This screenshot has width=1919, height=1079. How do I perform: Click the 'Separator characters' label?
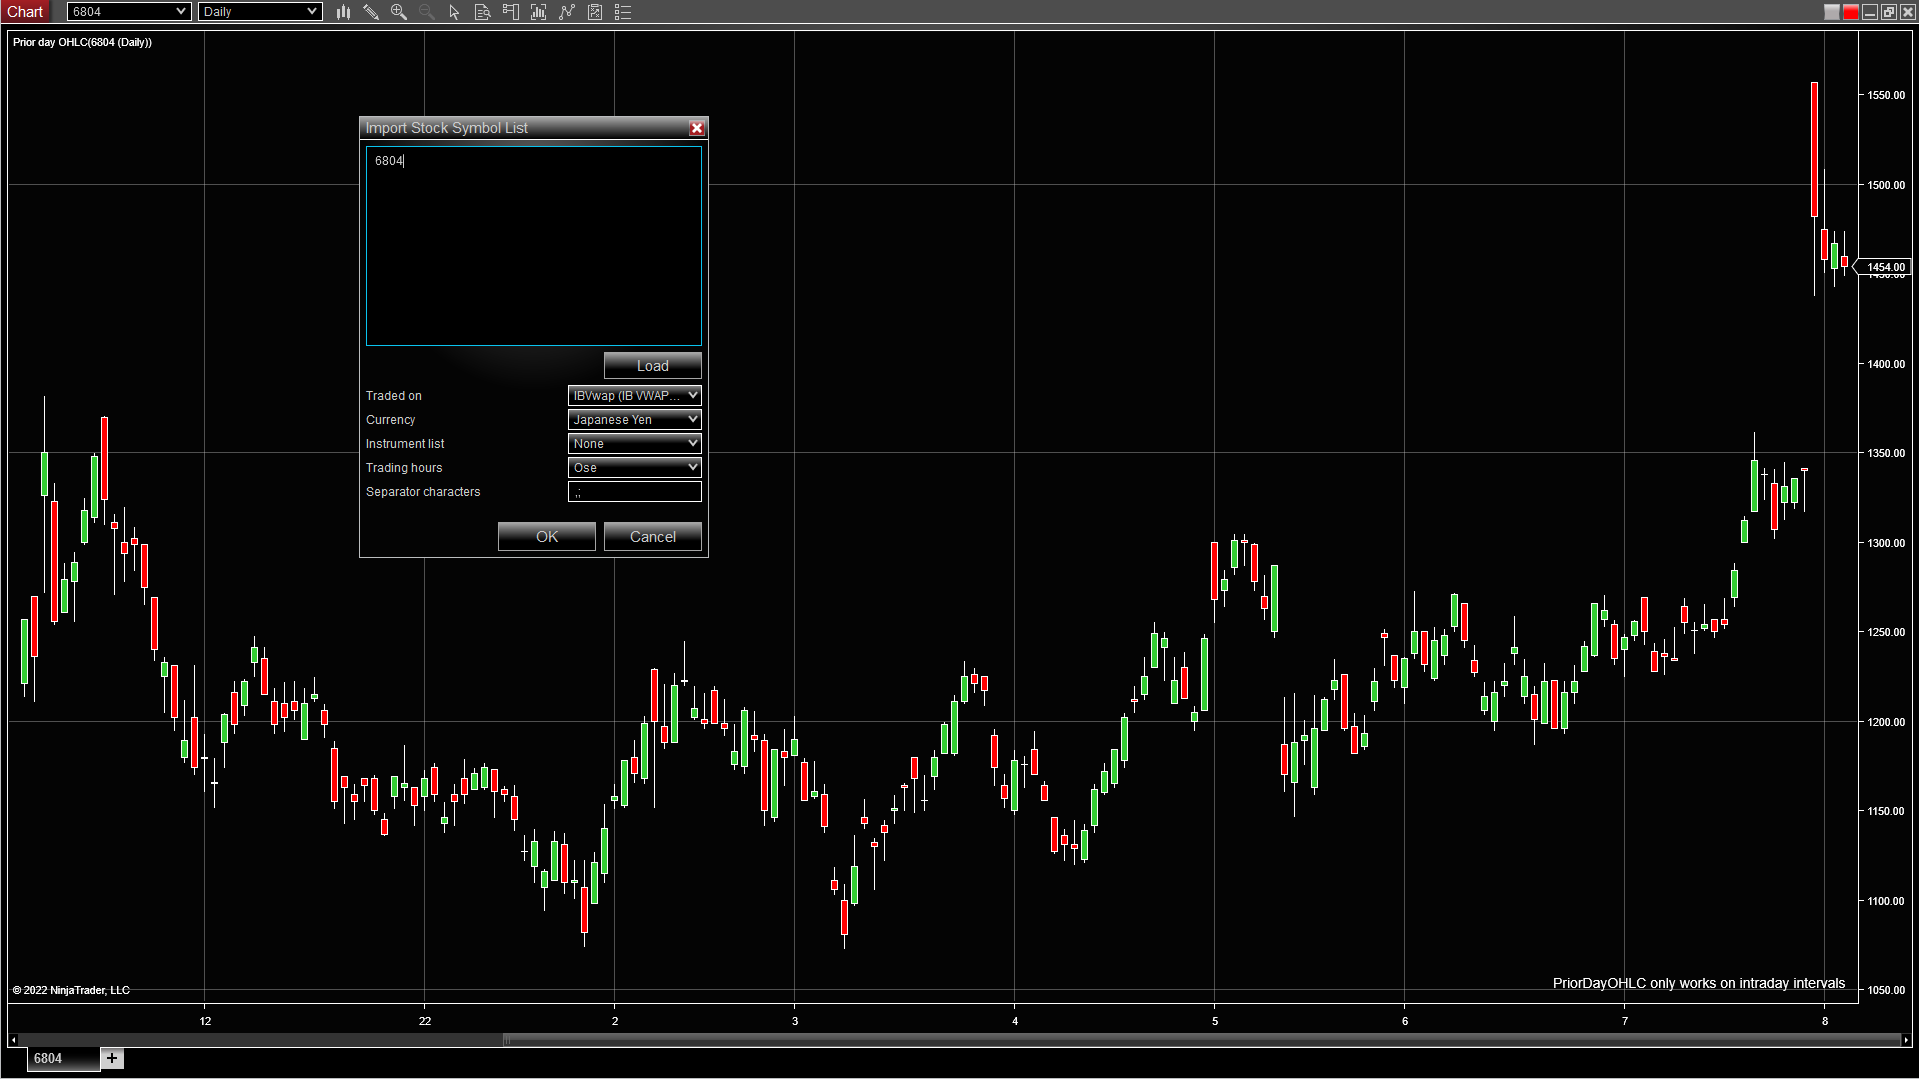click(423, 492)
